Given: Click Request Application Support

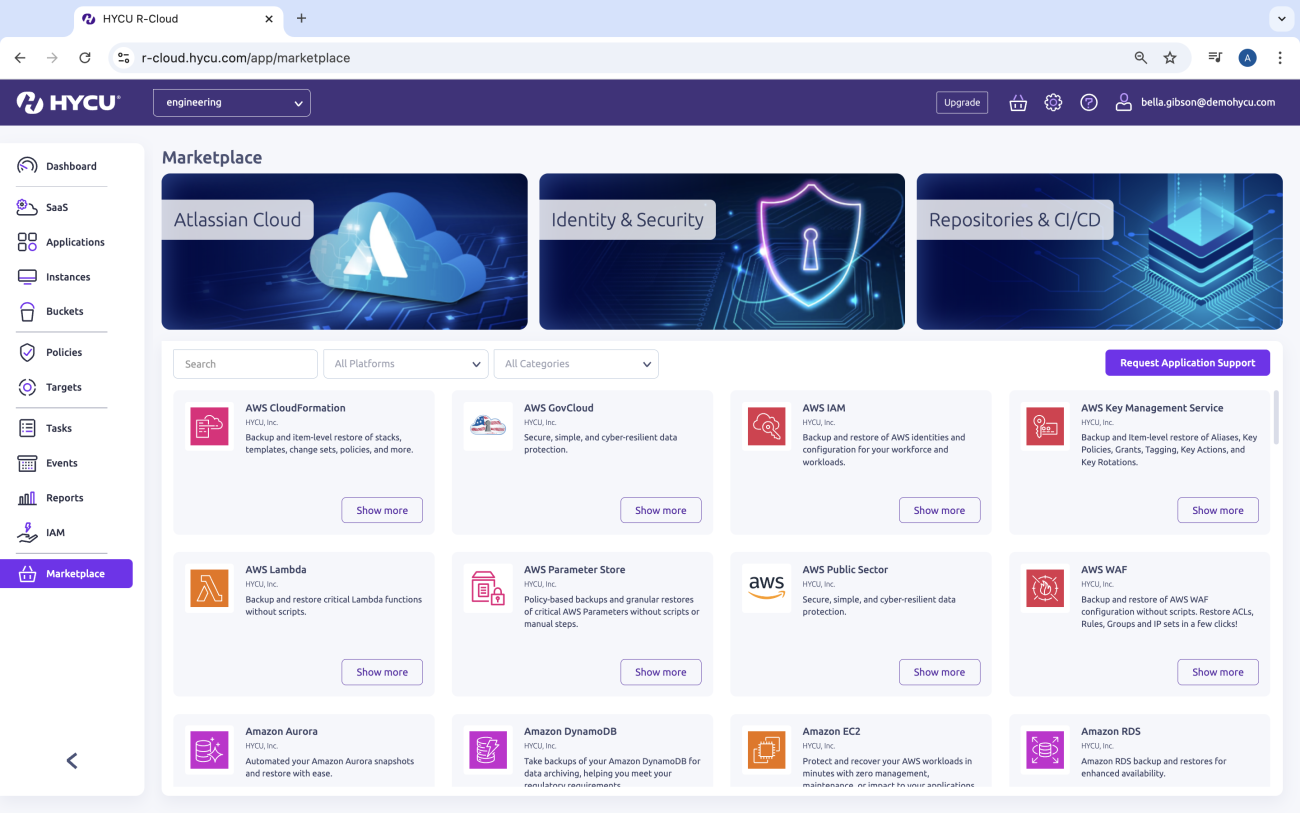Looking at the screenshot, I should (1187, 362).
